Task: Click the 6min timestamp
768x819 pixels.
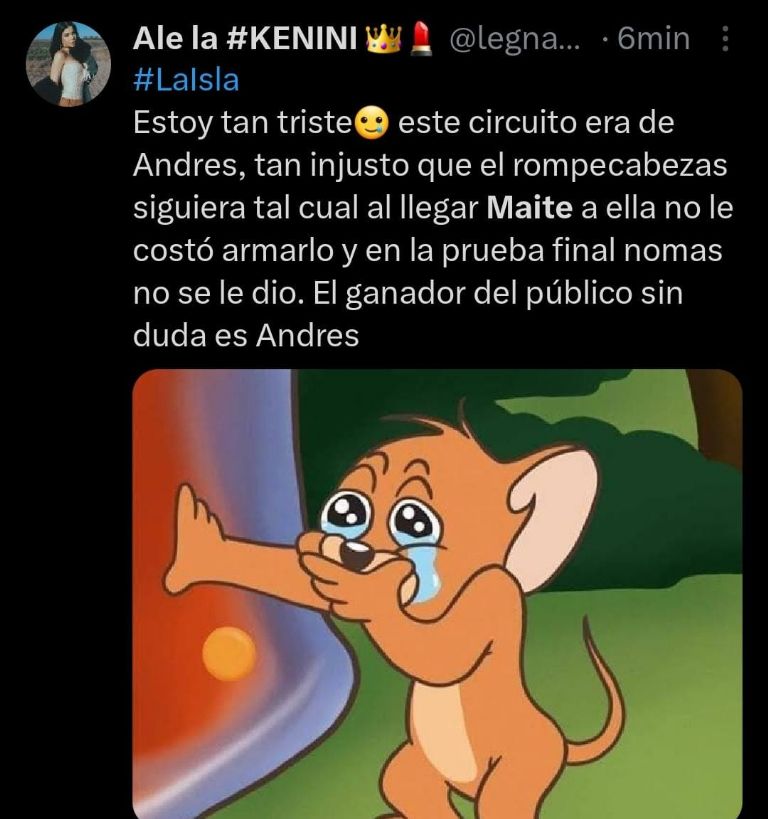Action: coord(653,39)
